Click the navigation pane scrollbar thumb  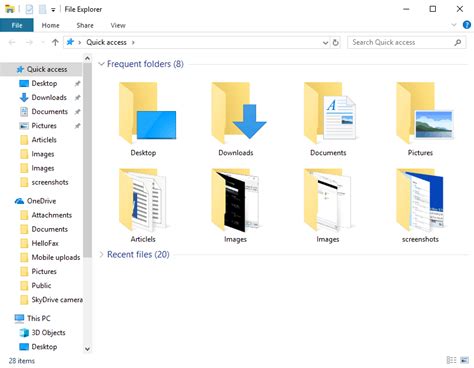click(x=87, y=160)
